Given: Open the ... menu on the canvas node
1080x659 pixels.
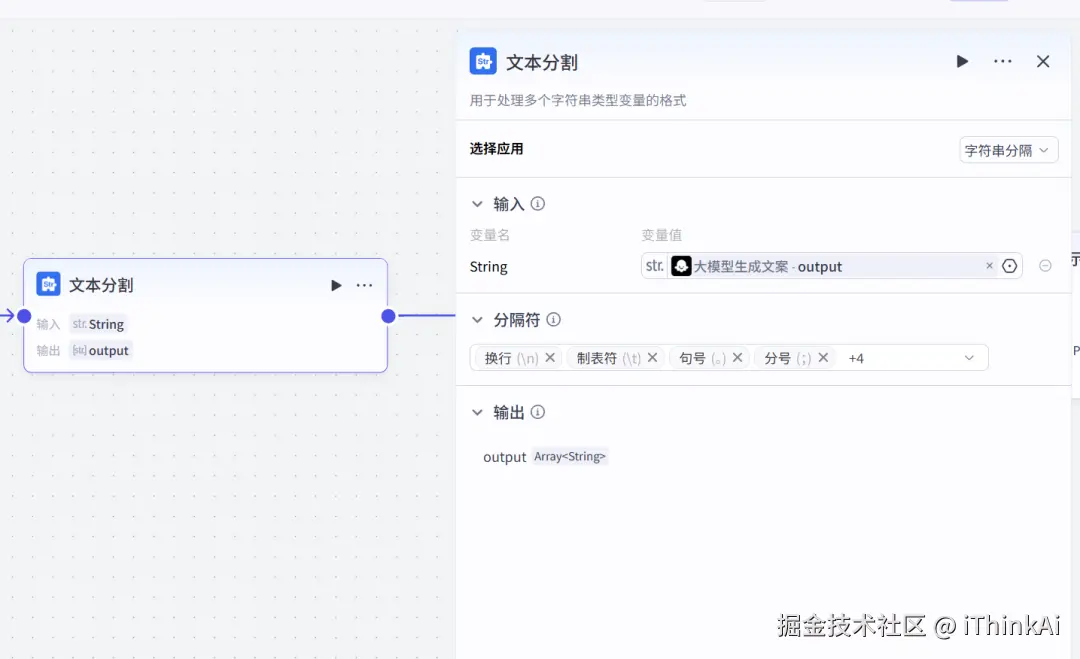Looking at the screenshot, I should point(364,285).
